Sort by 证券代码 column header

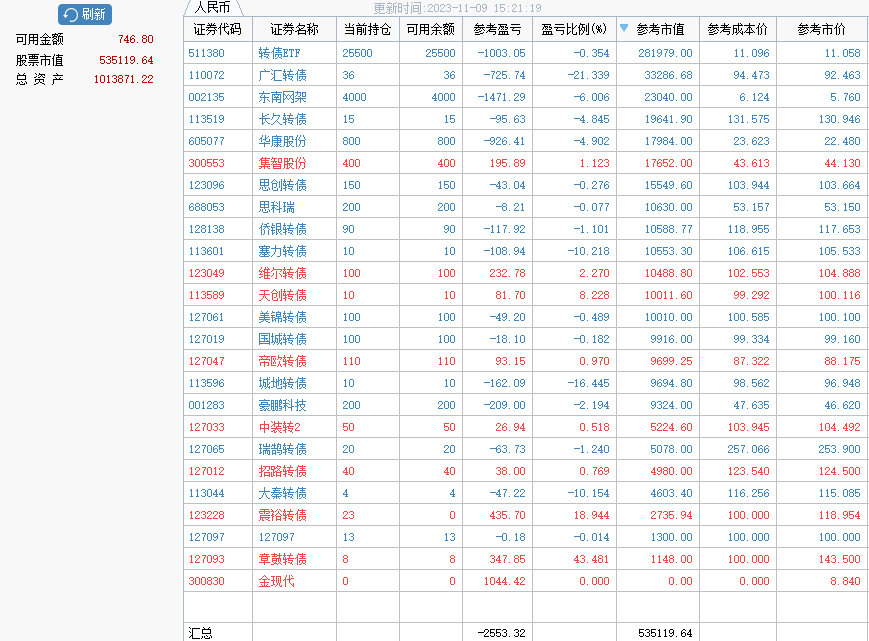(x=218, y=29)
